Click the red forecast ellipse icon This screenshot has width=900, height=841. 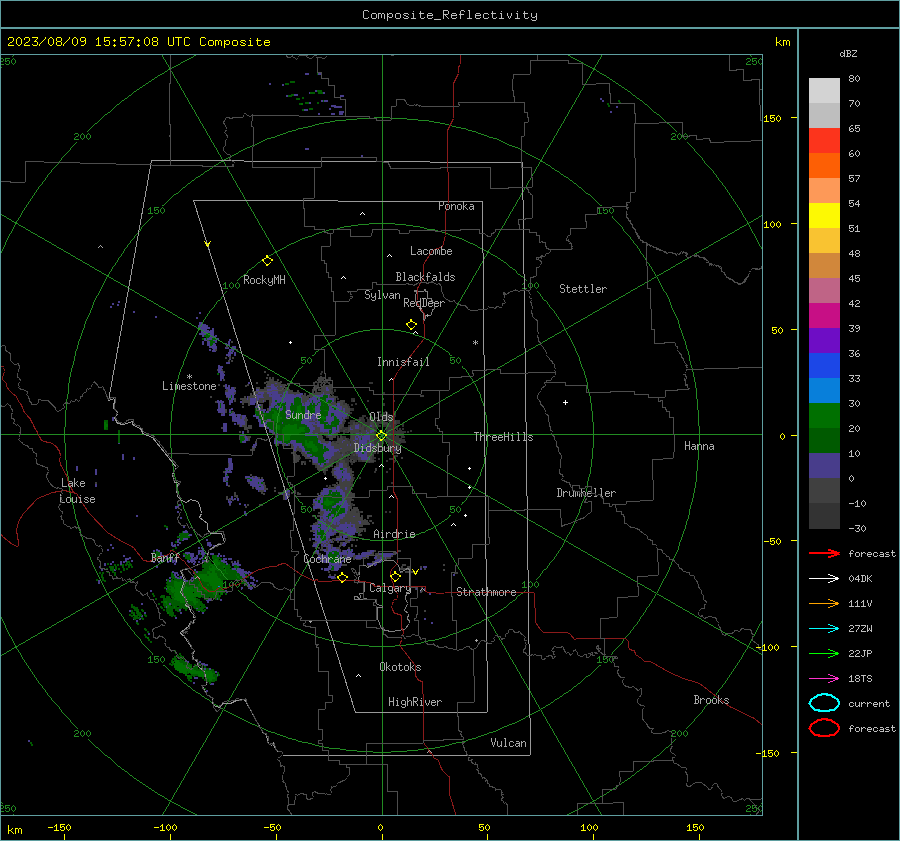(x=824, y=728)
